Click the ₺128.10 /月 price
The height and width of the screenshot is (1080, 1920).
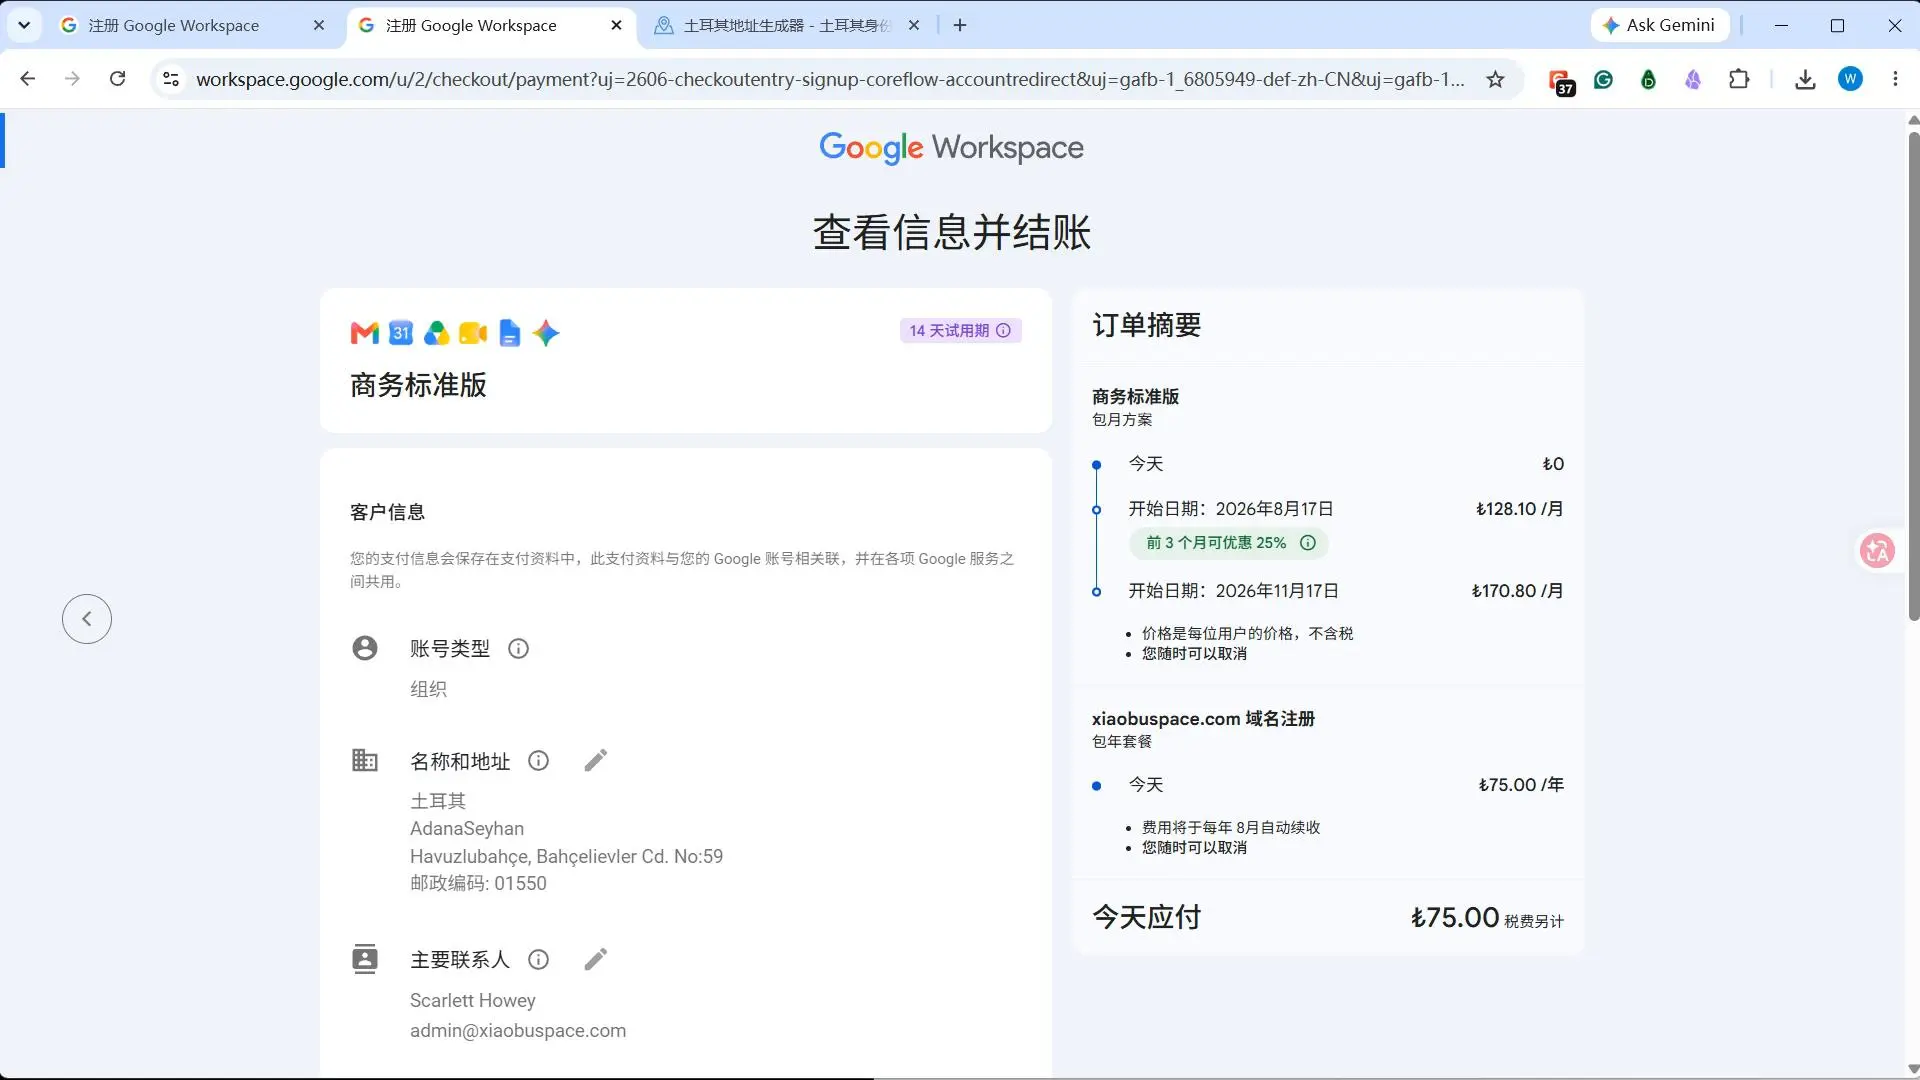pyautogui.click(x=1520, y=509)
